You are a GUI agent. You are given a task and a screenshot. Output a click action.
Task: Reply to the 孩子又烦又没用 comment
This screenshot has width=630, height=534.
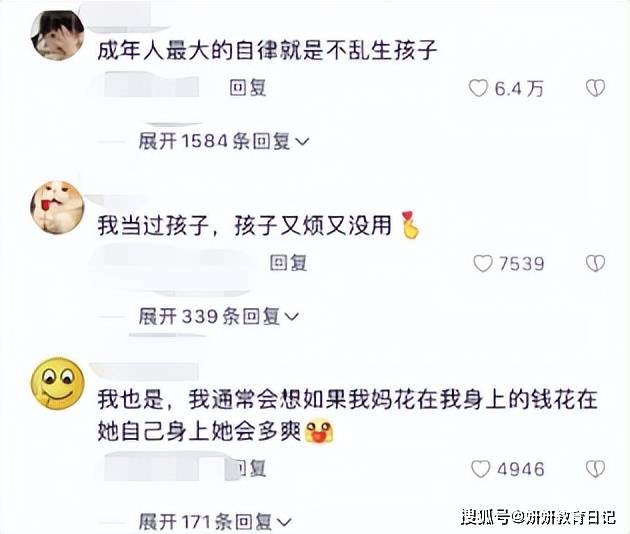pyautogui.click(x=288, y=263)
